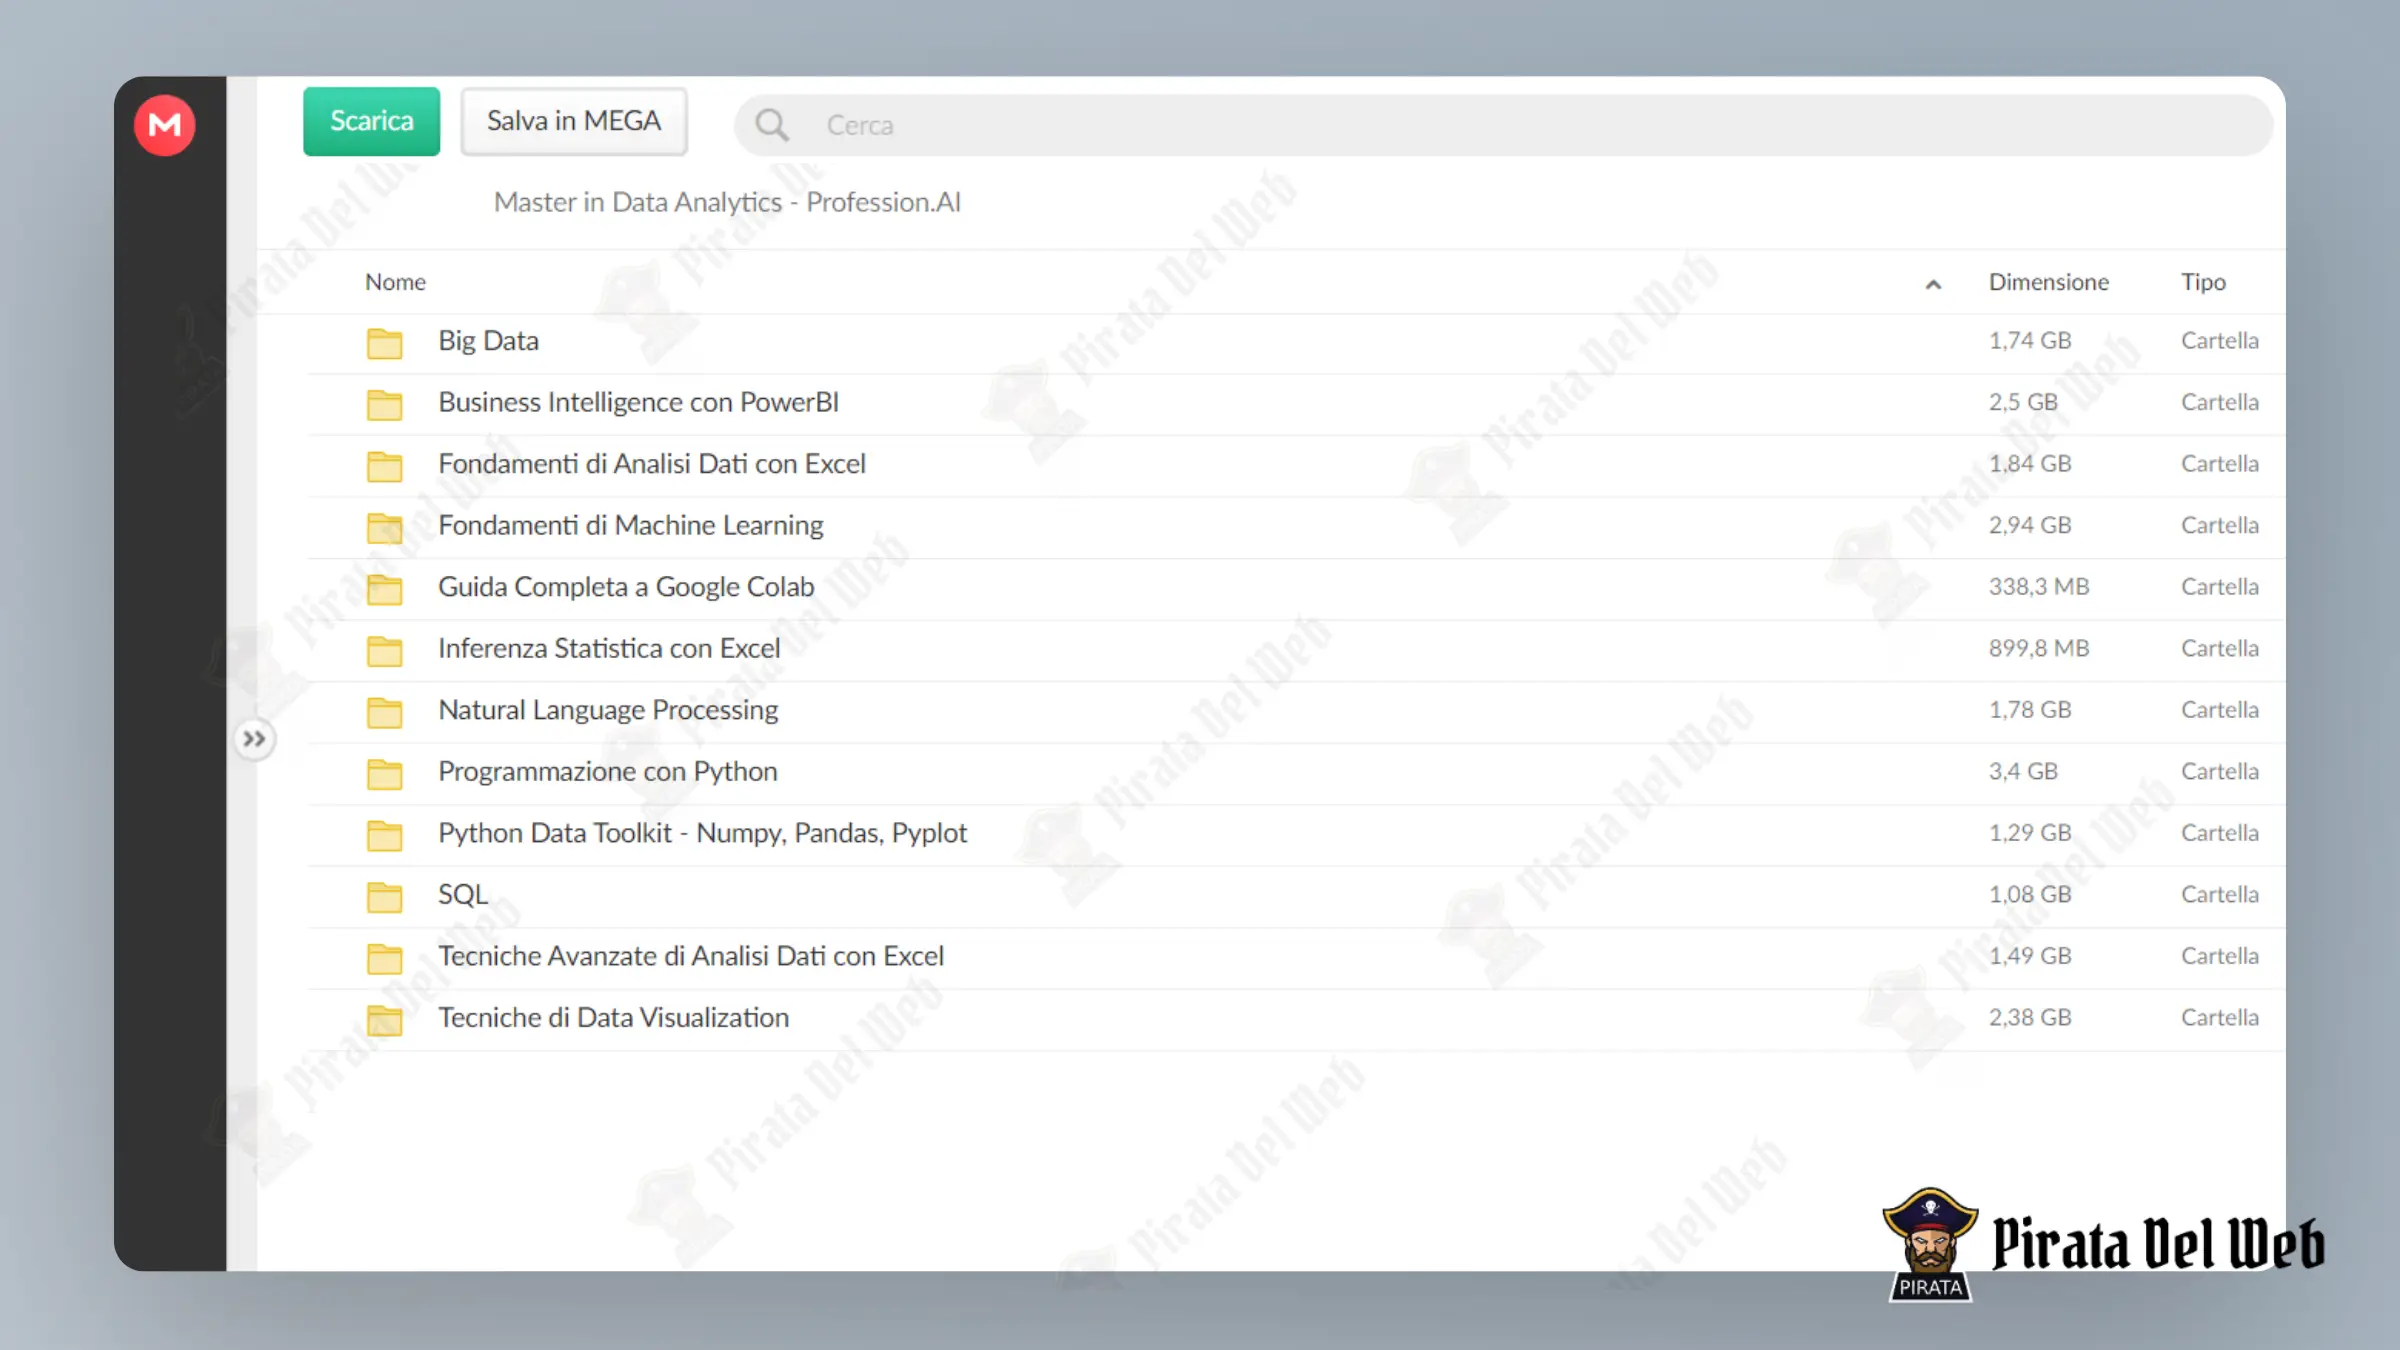Click the 1,29 GB size value

pyautogui.click(x=2030, y=833)
